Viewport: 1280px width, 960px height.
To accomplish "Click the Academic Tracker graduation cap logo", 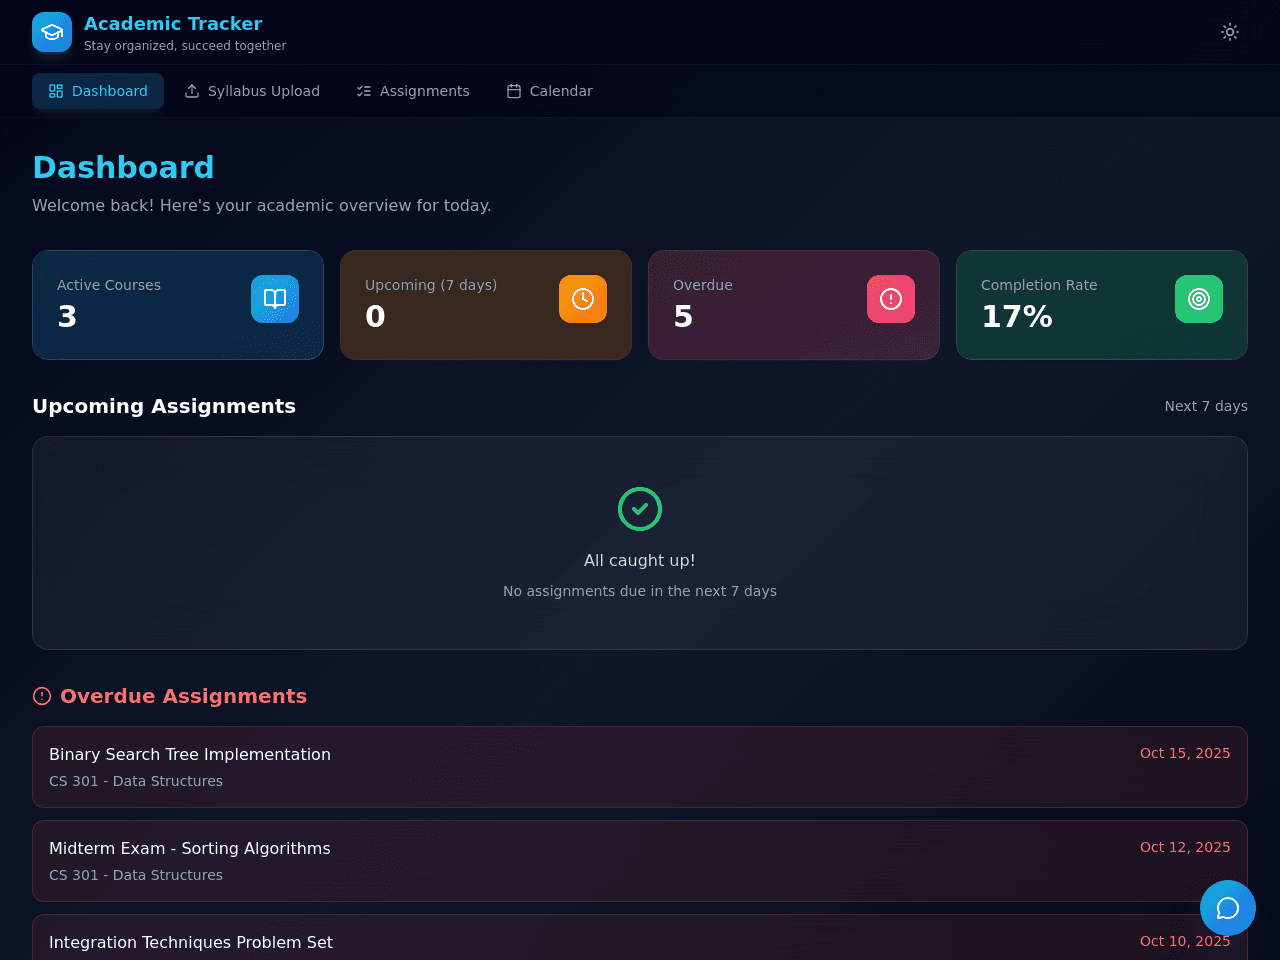I will [52, 32].
